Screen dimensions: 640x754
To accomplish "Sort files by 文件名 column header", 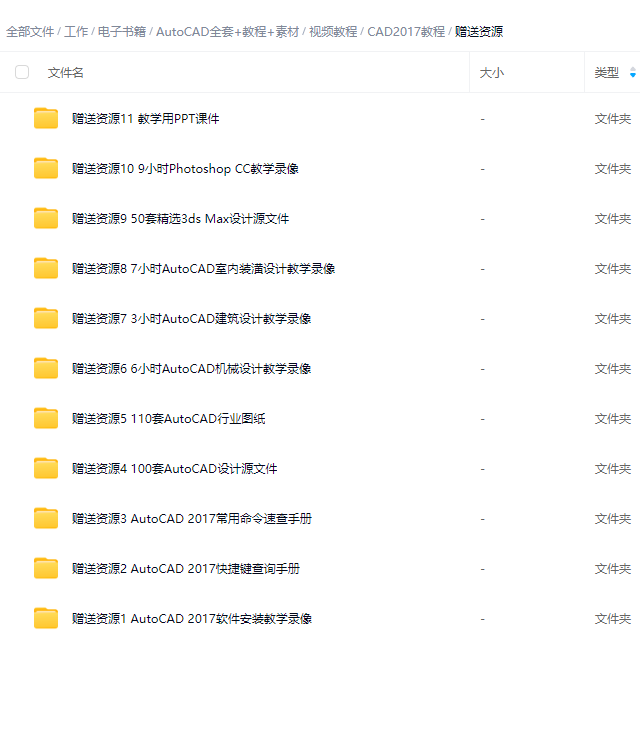I will click(x=65, y=73).
